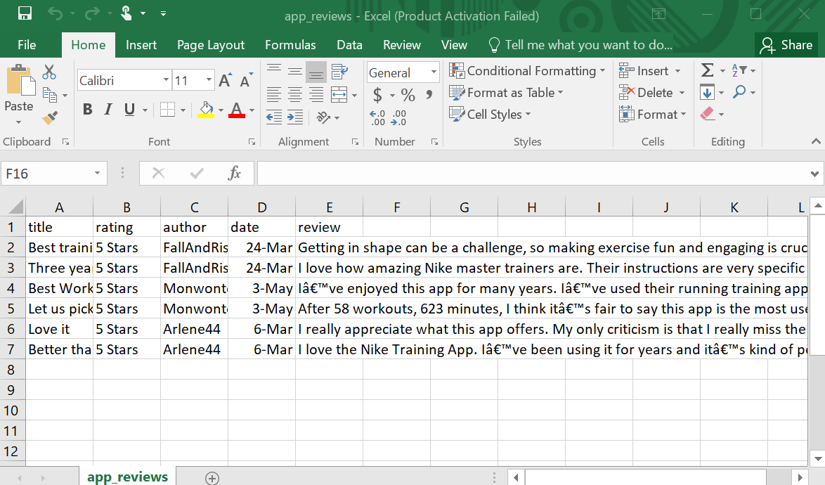Image resolution: width=825 pixels, height=485 pixels.
Task: Click the Name Box showing F16
Action: click(54, 174)
